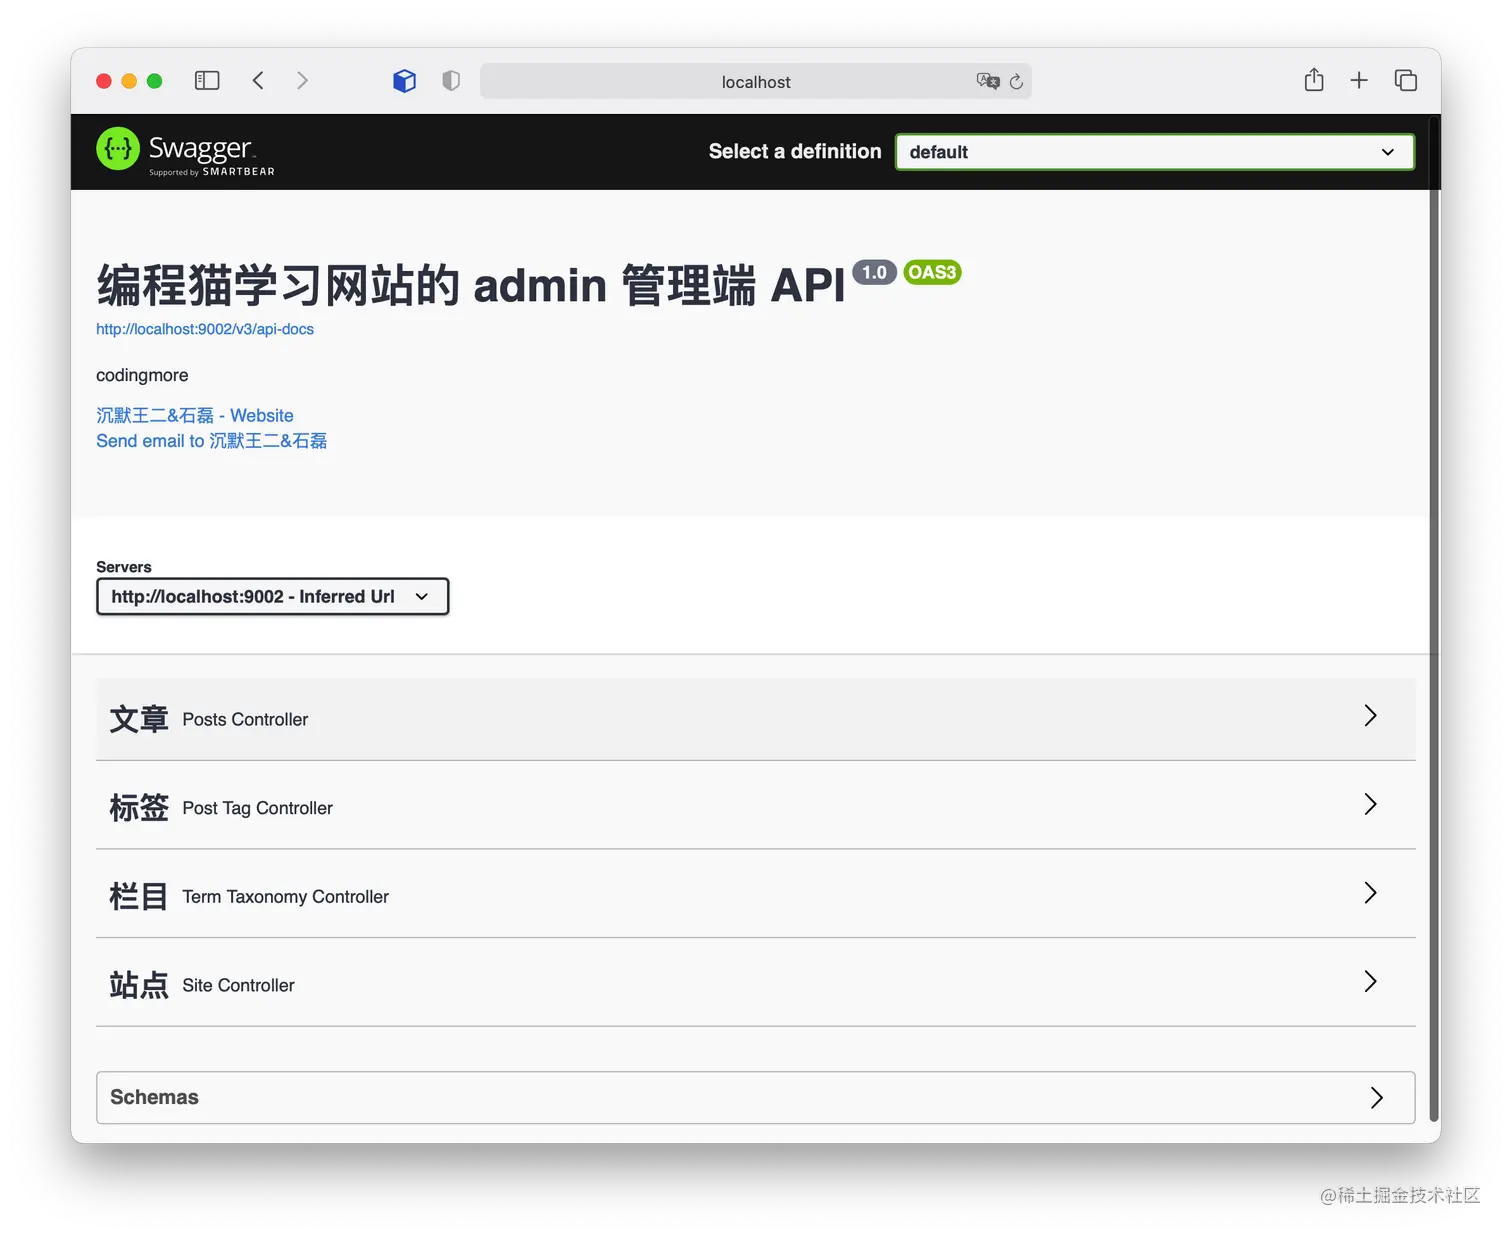The image size is (1512, 1237).
Task: Click the 文章 Posts Controller title
Action: pyautogui.click(x=209, y=719)
